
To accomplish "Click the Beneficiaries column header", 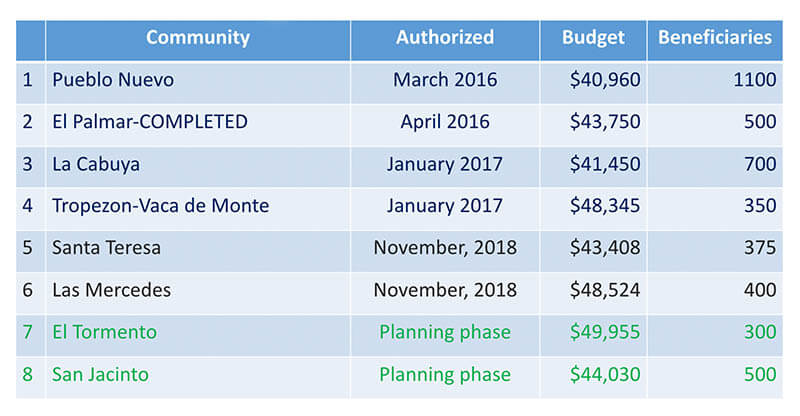I will [x=714, y=38].
